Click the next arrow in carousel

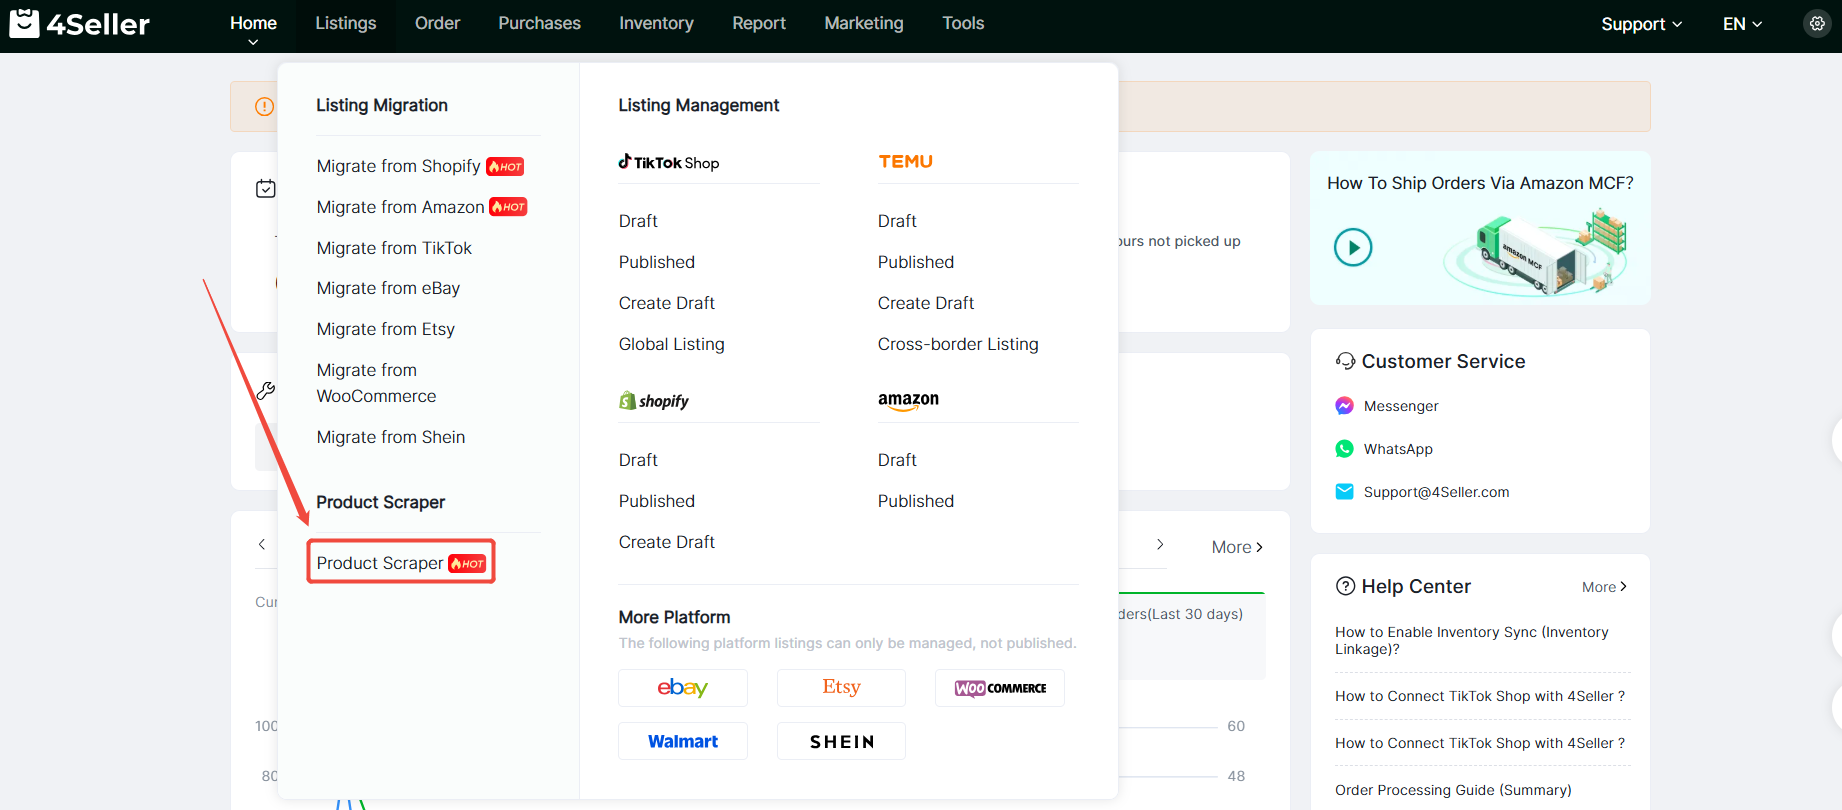click(1160, 544)
